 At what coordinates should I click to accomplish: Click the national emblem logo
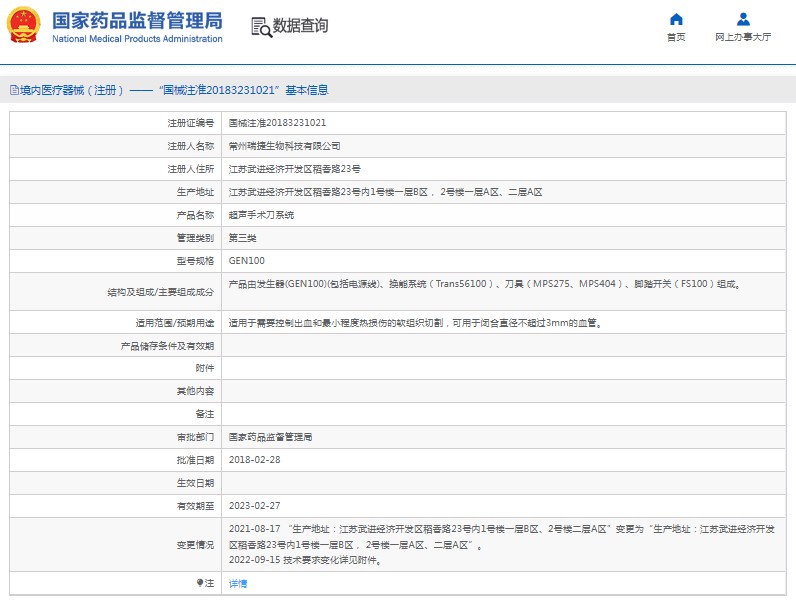[23, 25]
